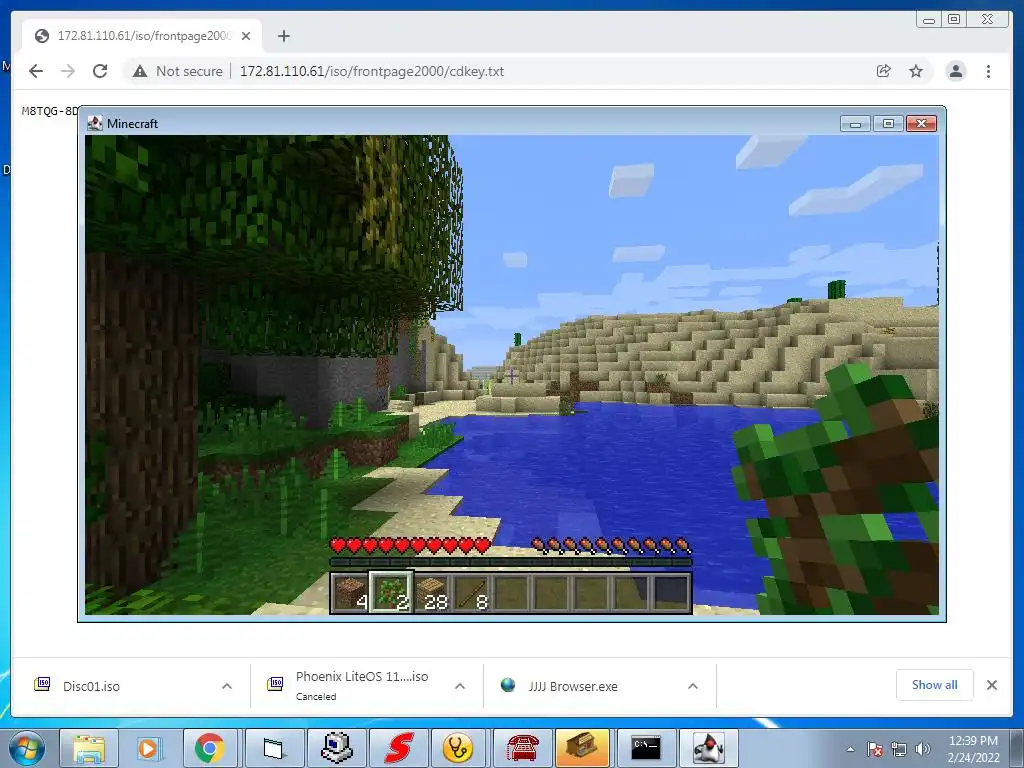The image size is (1024, 768).
Task: Select the sapling hotbar slot with 2
Action: tap(391, 593)
